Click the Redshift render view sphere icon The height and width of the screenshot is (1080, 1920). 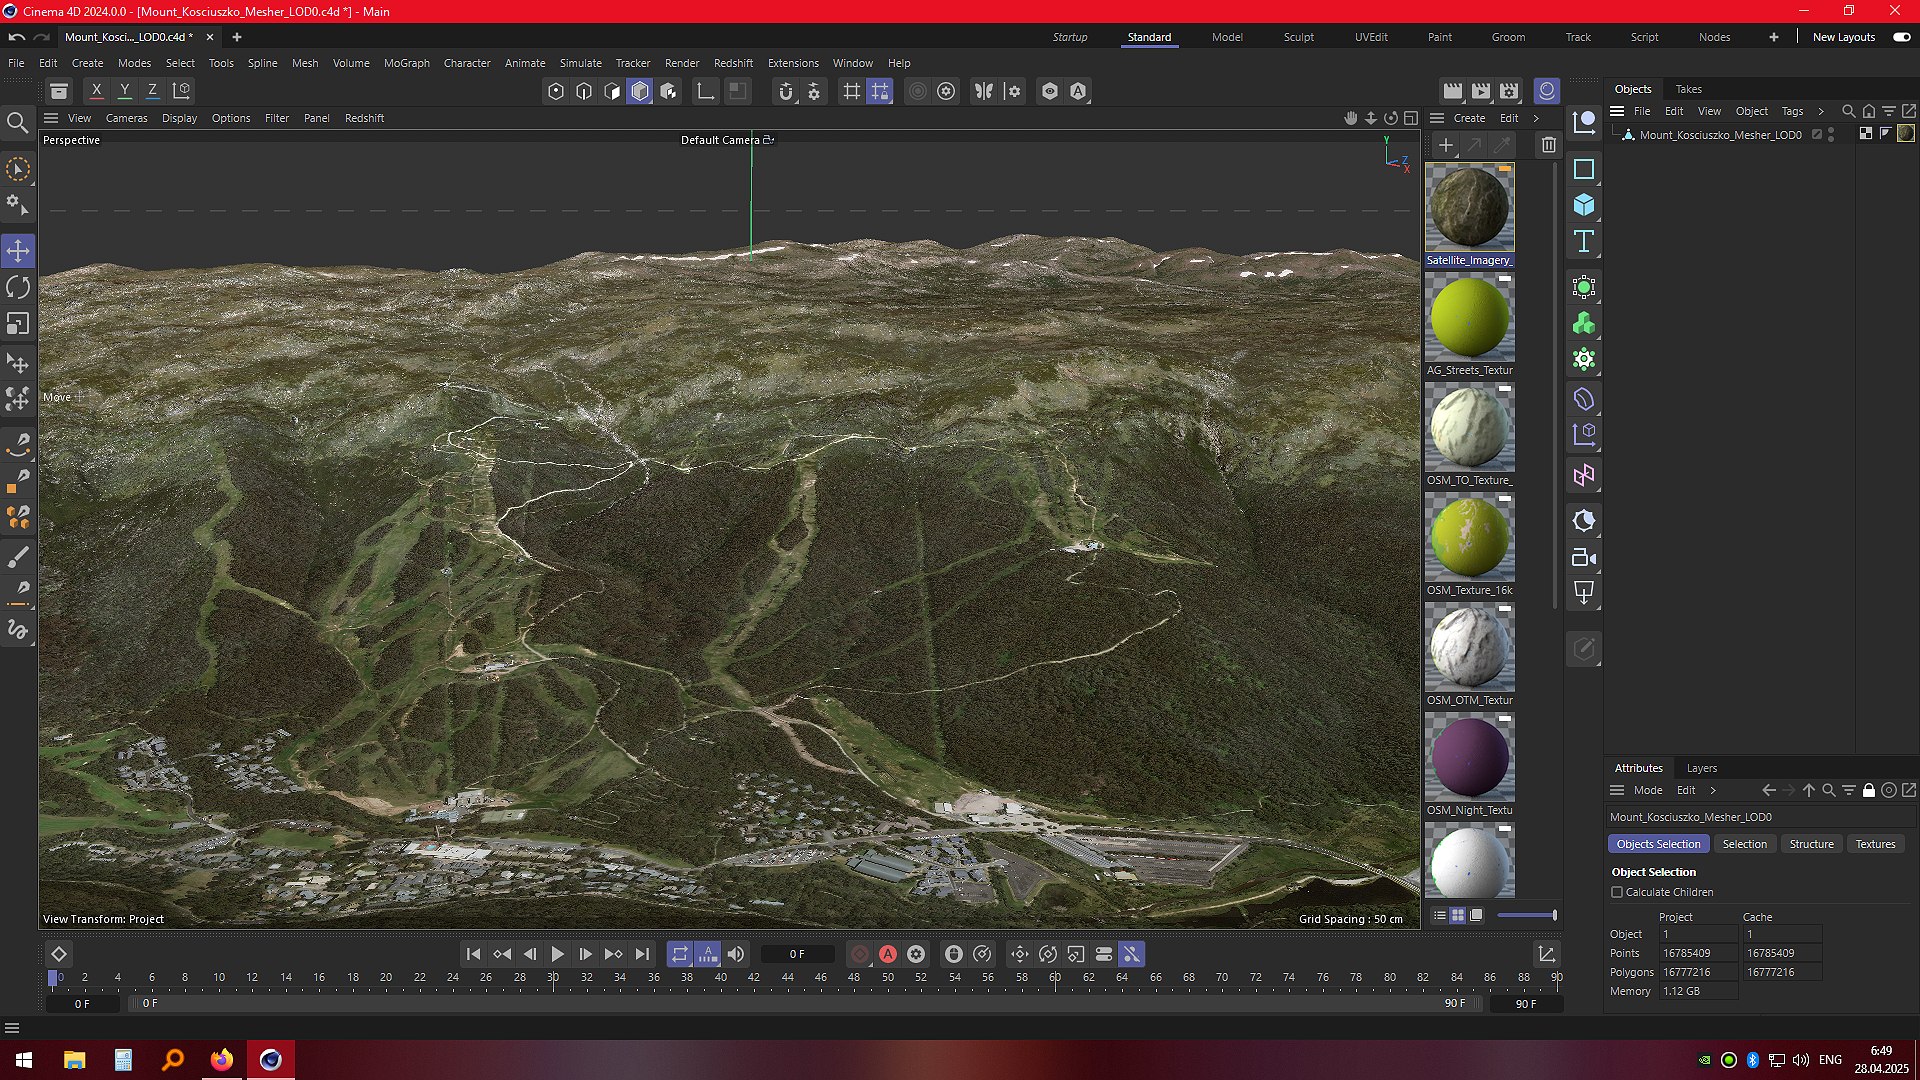pyautogui.click(x=1547, y=91)
